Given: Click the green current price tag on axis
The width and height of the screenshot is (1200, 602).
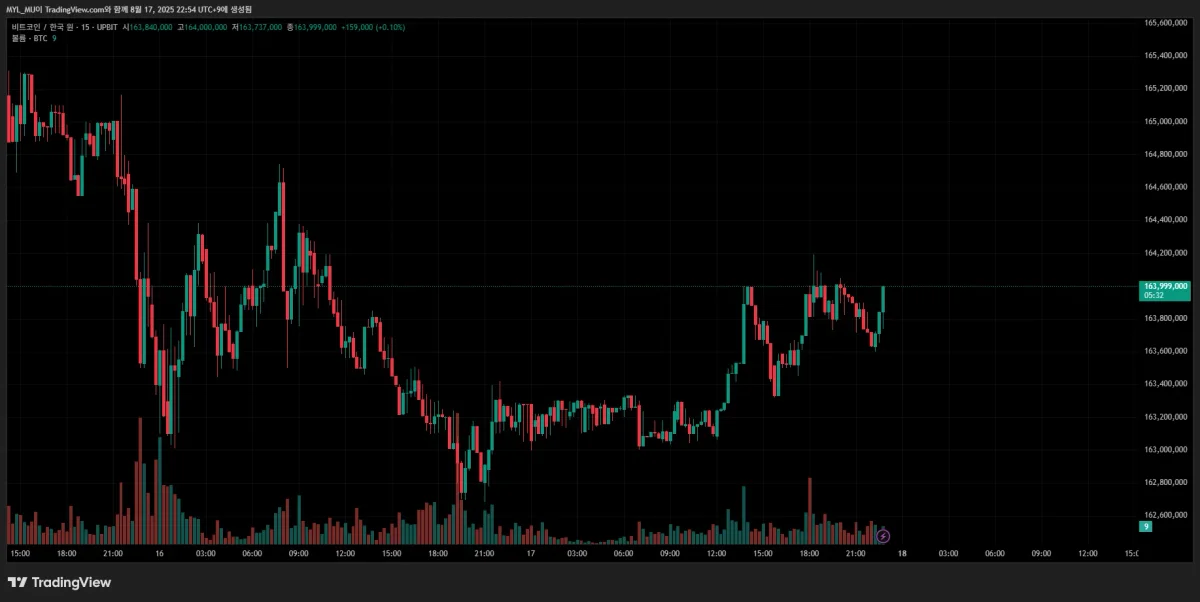Looking at the screenshot, I should click(1165, 290).
